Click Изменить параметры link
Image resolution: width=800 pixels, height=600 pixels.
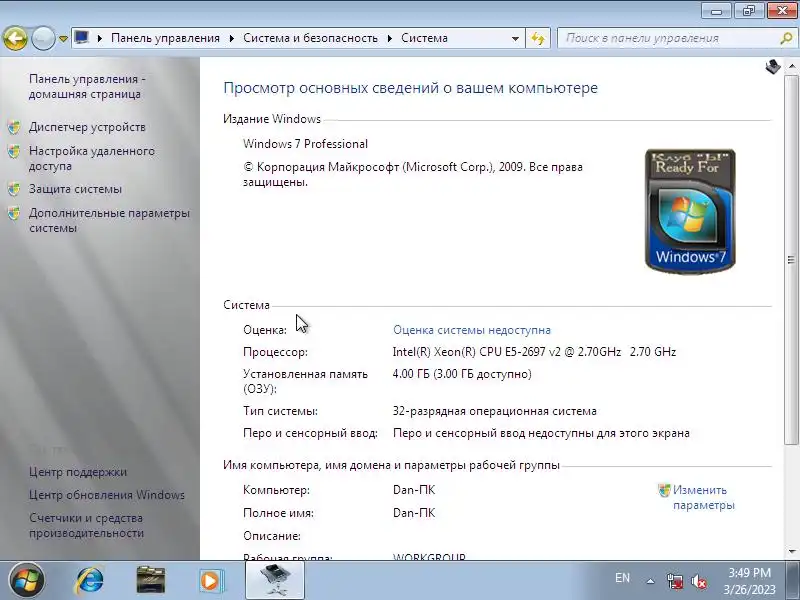(704, 497)
